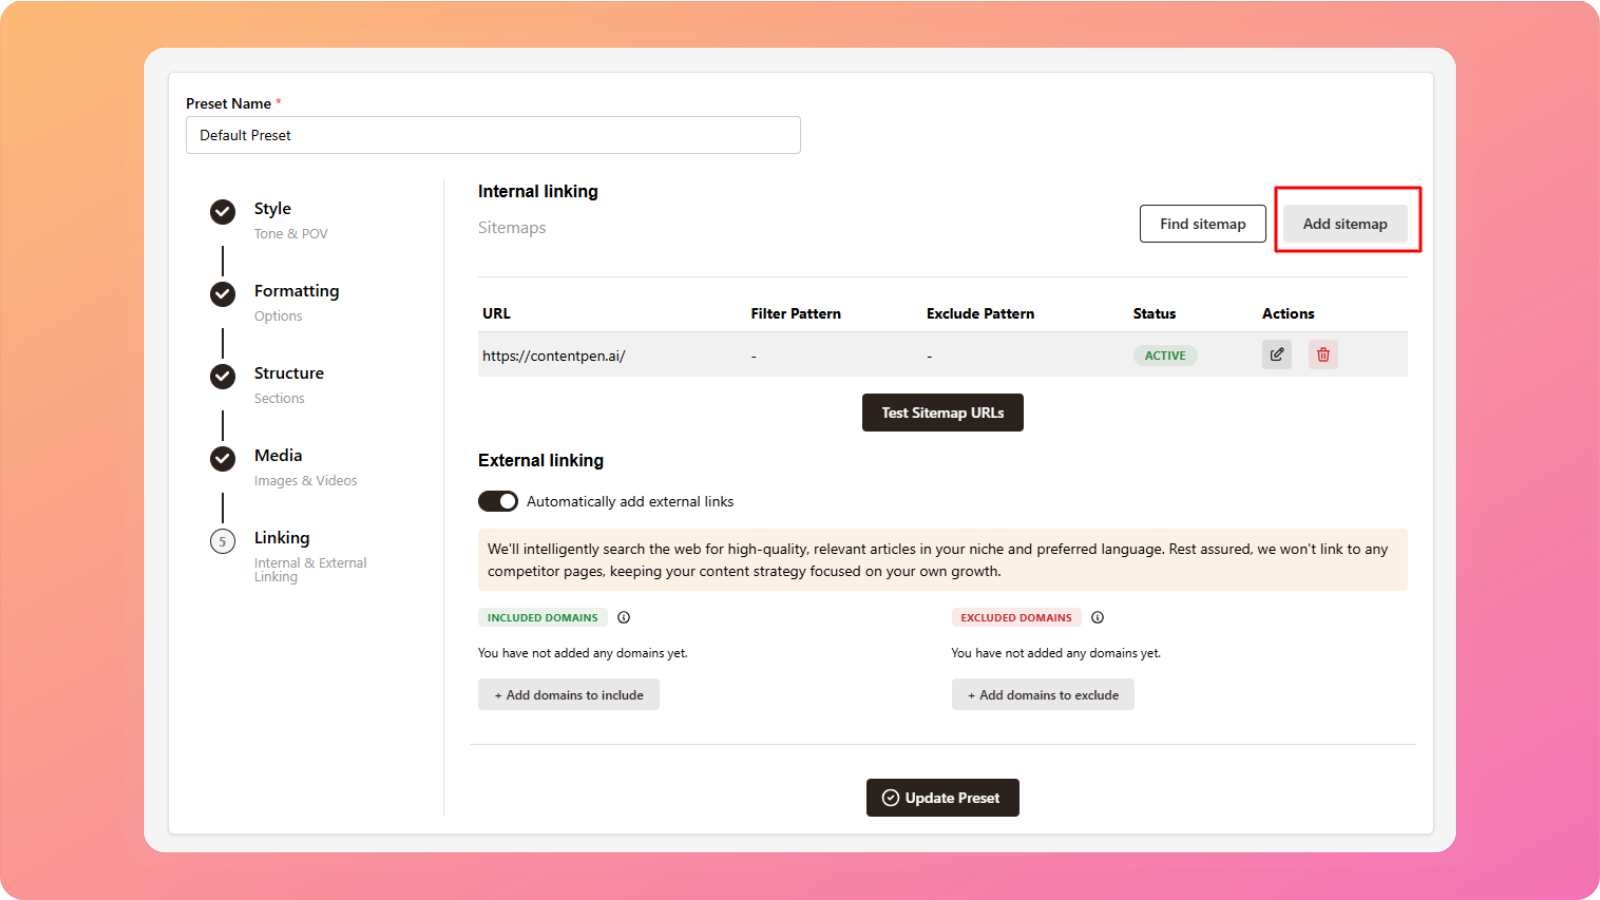The image size is (1600, 900).
Task: Click the Style step checkmark icon
Action: tap(223, 212)
